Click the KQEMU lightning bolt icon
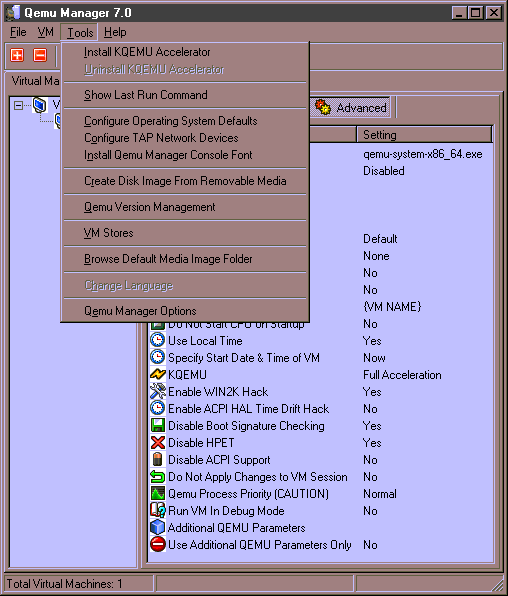 (x=157, y=374)
